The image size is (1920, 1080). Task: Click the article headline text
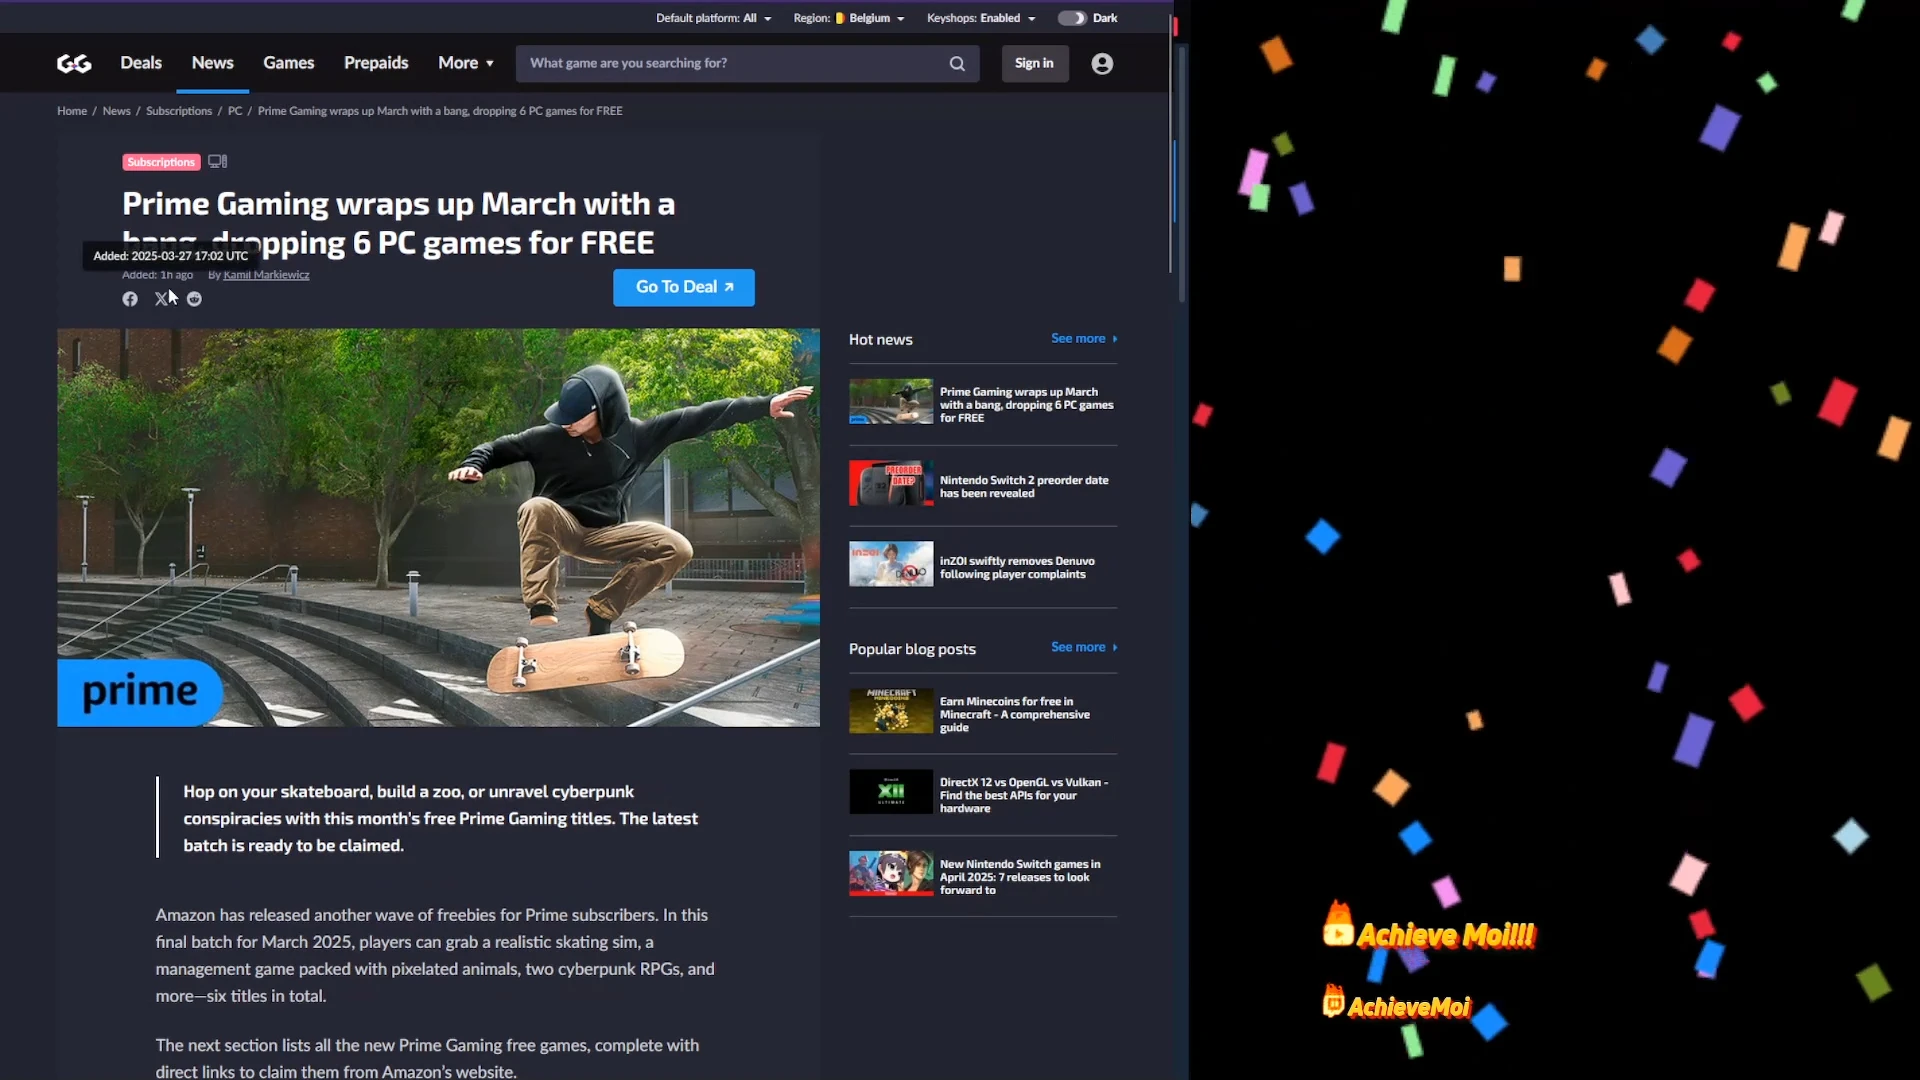coord(398,223)
